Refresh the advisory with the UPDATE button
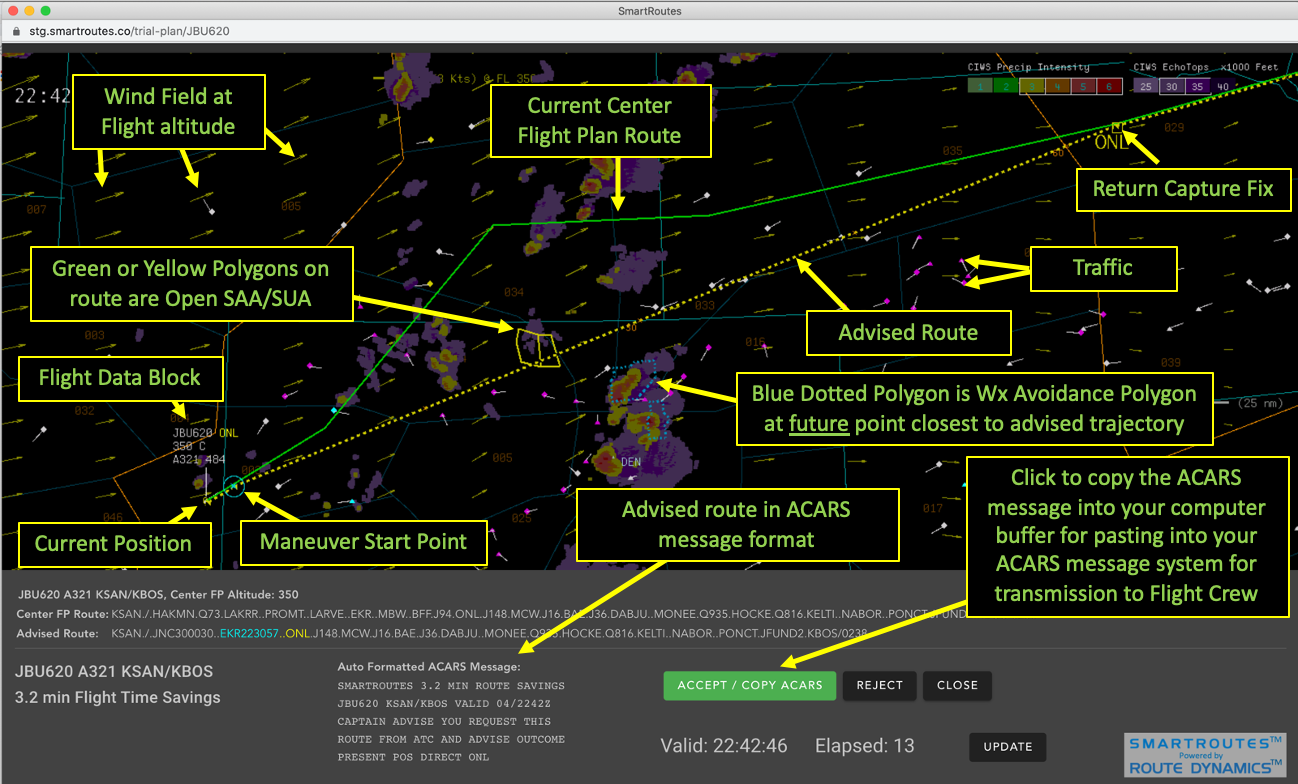The image size is (1298, 784). [x=1008, y=746]
